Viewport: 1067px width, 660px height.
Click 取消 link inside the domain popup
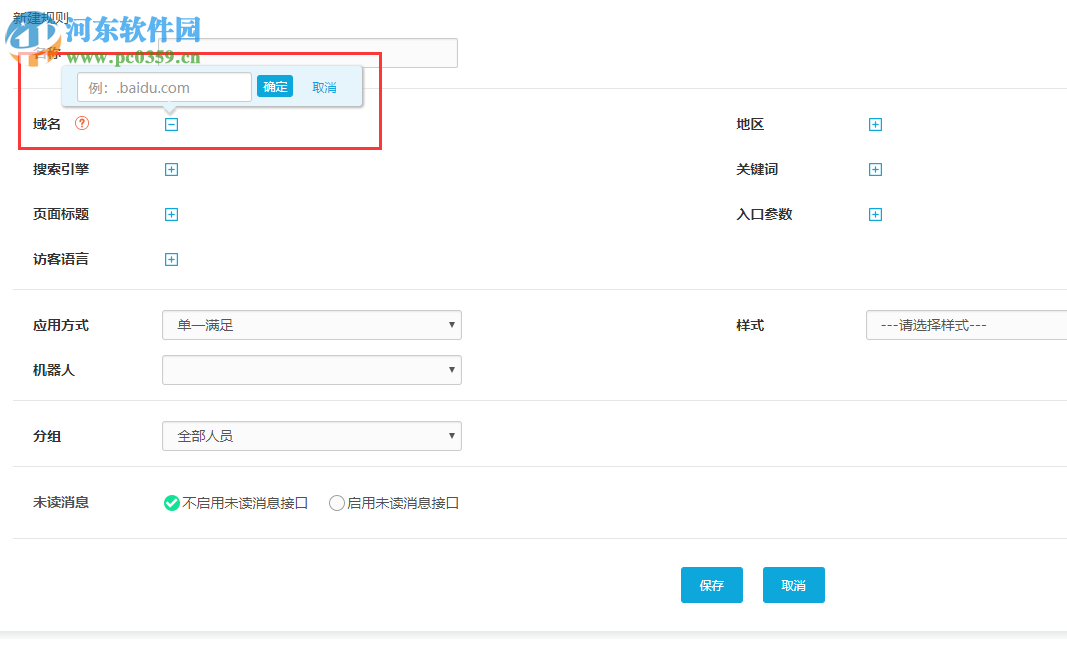323,87
